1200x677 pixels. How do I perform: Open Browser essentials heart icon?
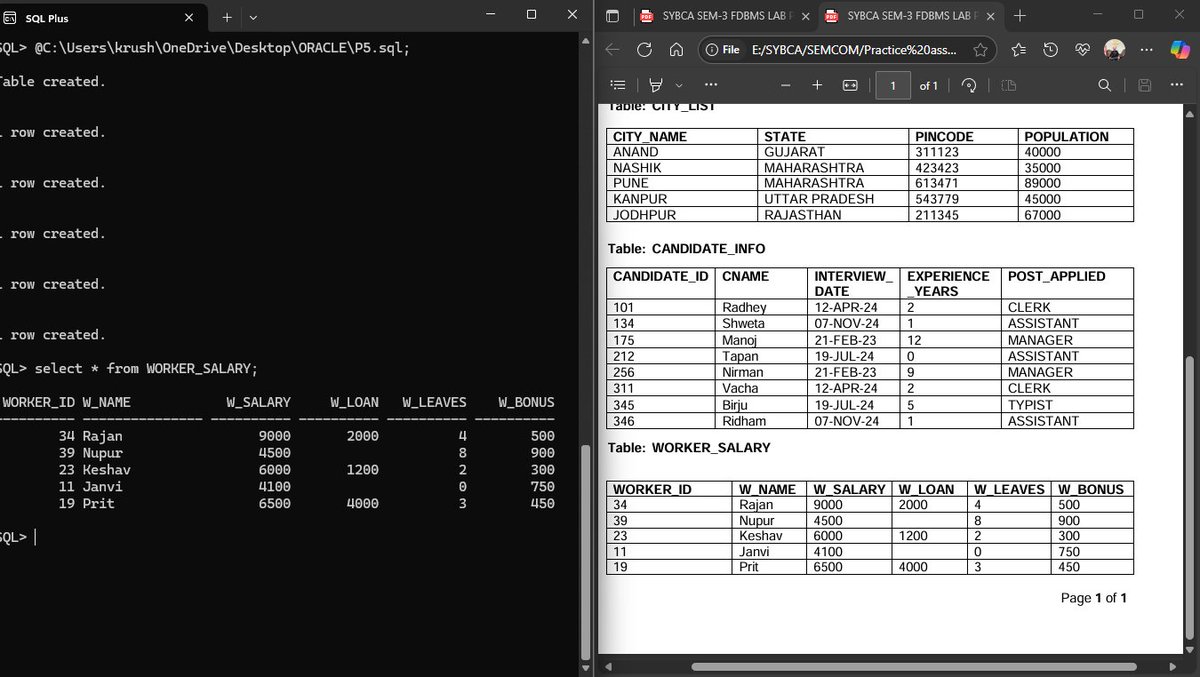(1082, 50)
